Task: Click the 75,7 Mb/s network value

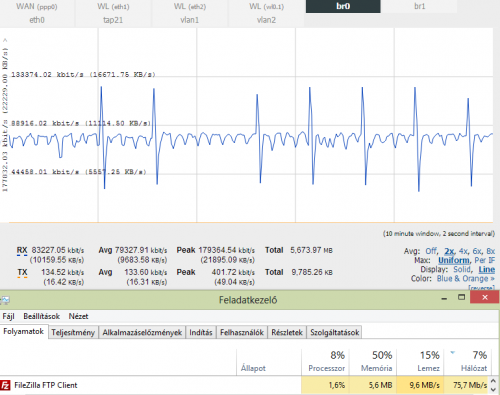Action: tap(470, 385)
